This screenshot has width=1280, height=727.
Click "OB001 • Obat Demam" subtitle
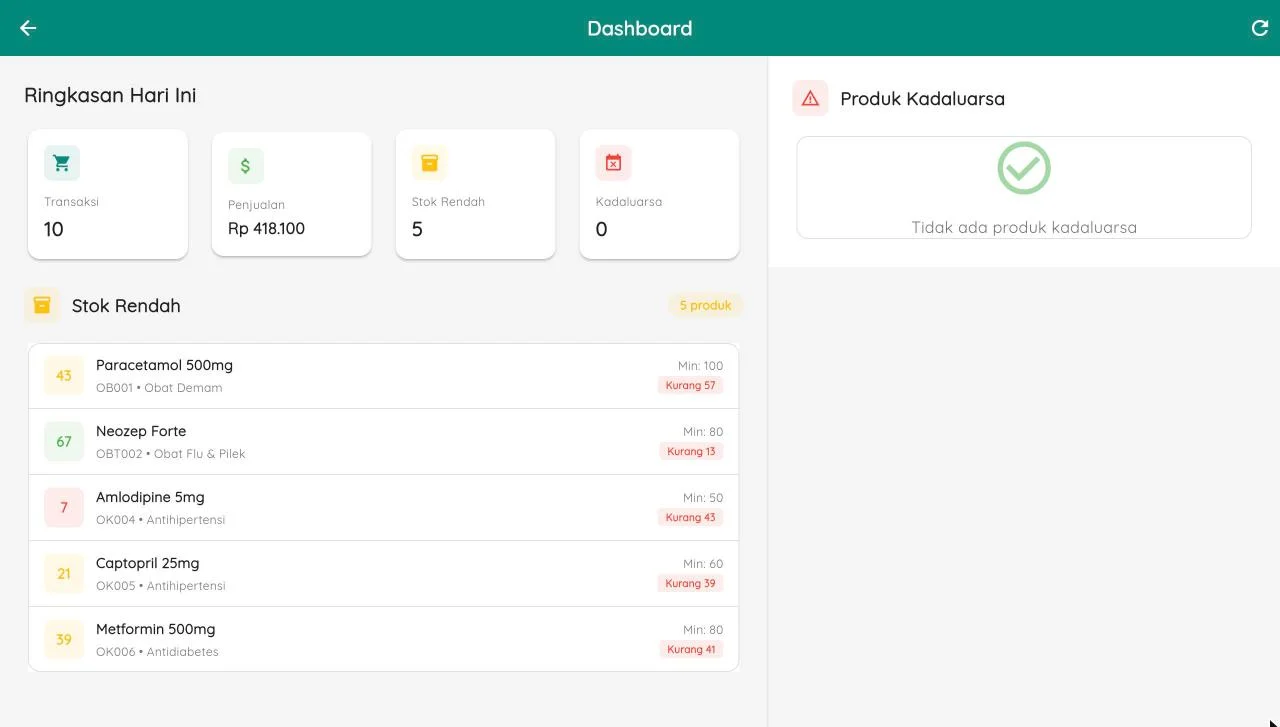coord(159,388)
